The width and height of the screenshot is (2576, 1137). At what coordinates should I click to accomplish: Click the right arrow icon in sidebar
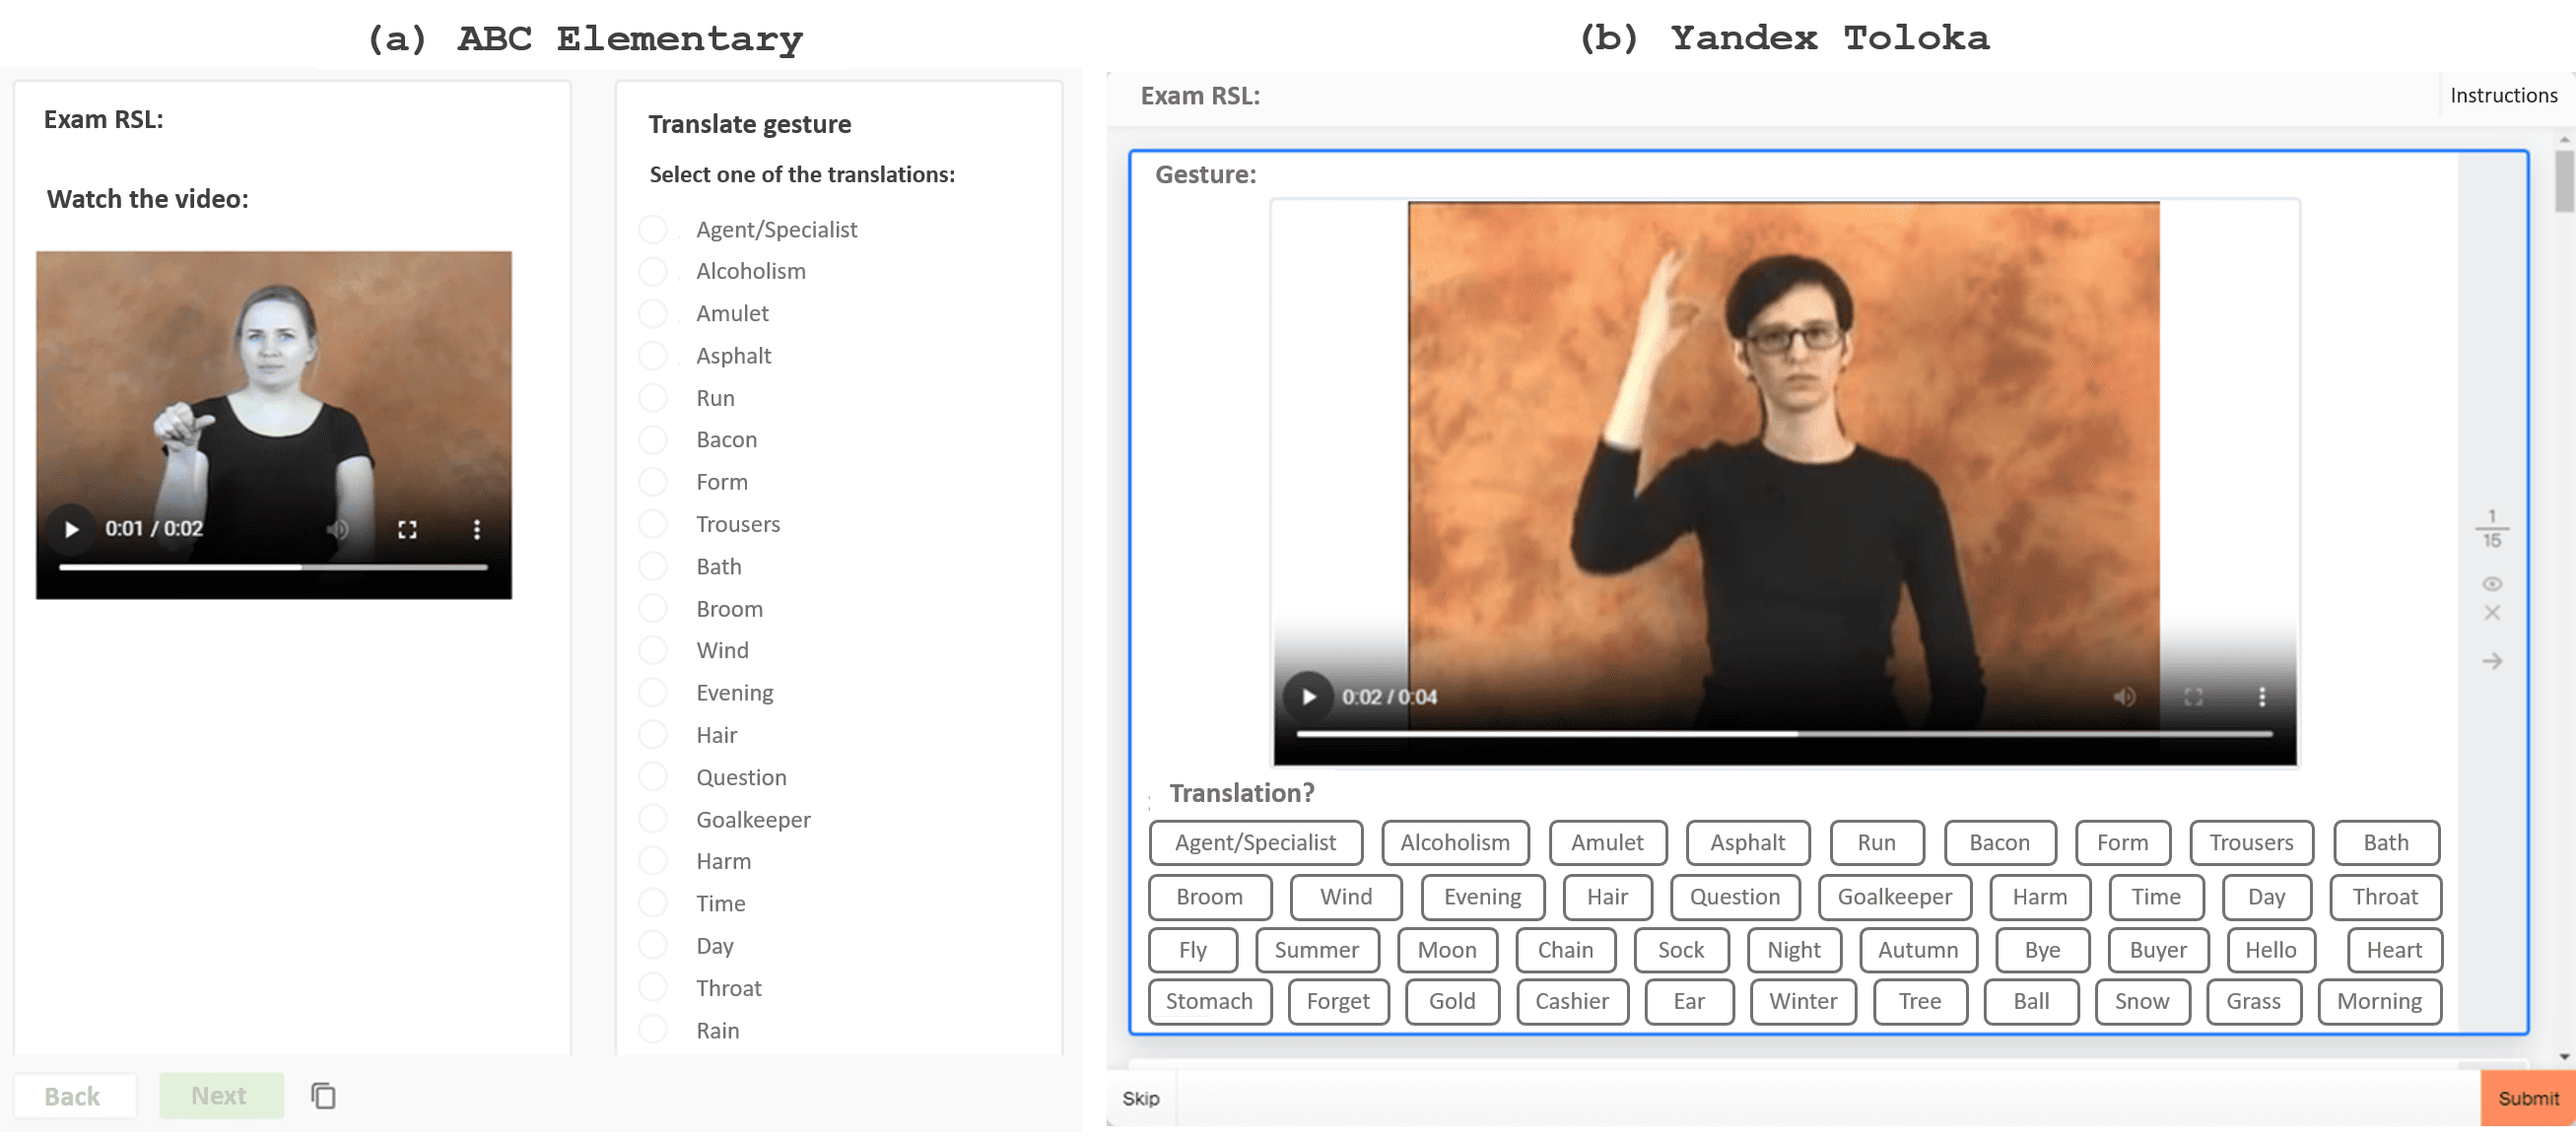click(2492, 661)
